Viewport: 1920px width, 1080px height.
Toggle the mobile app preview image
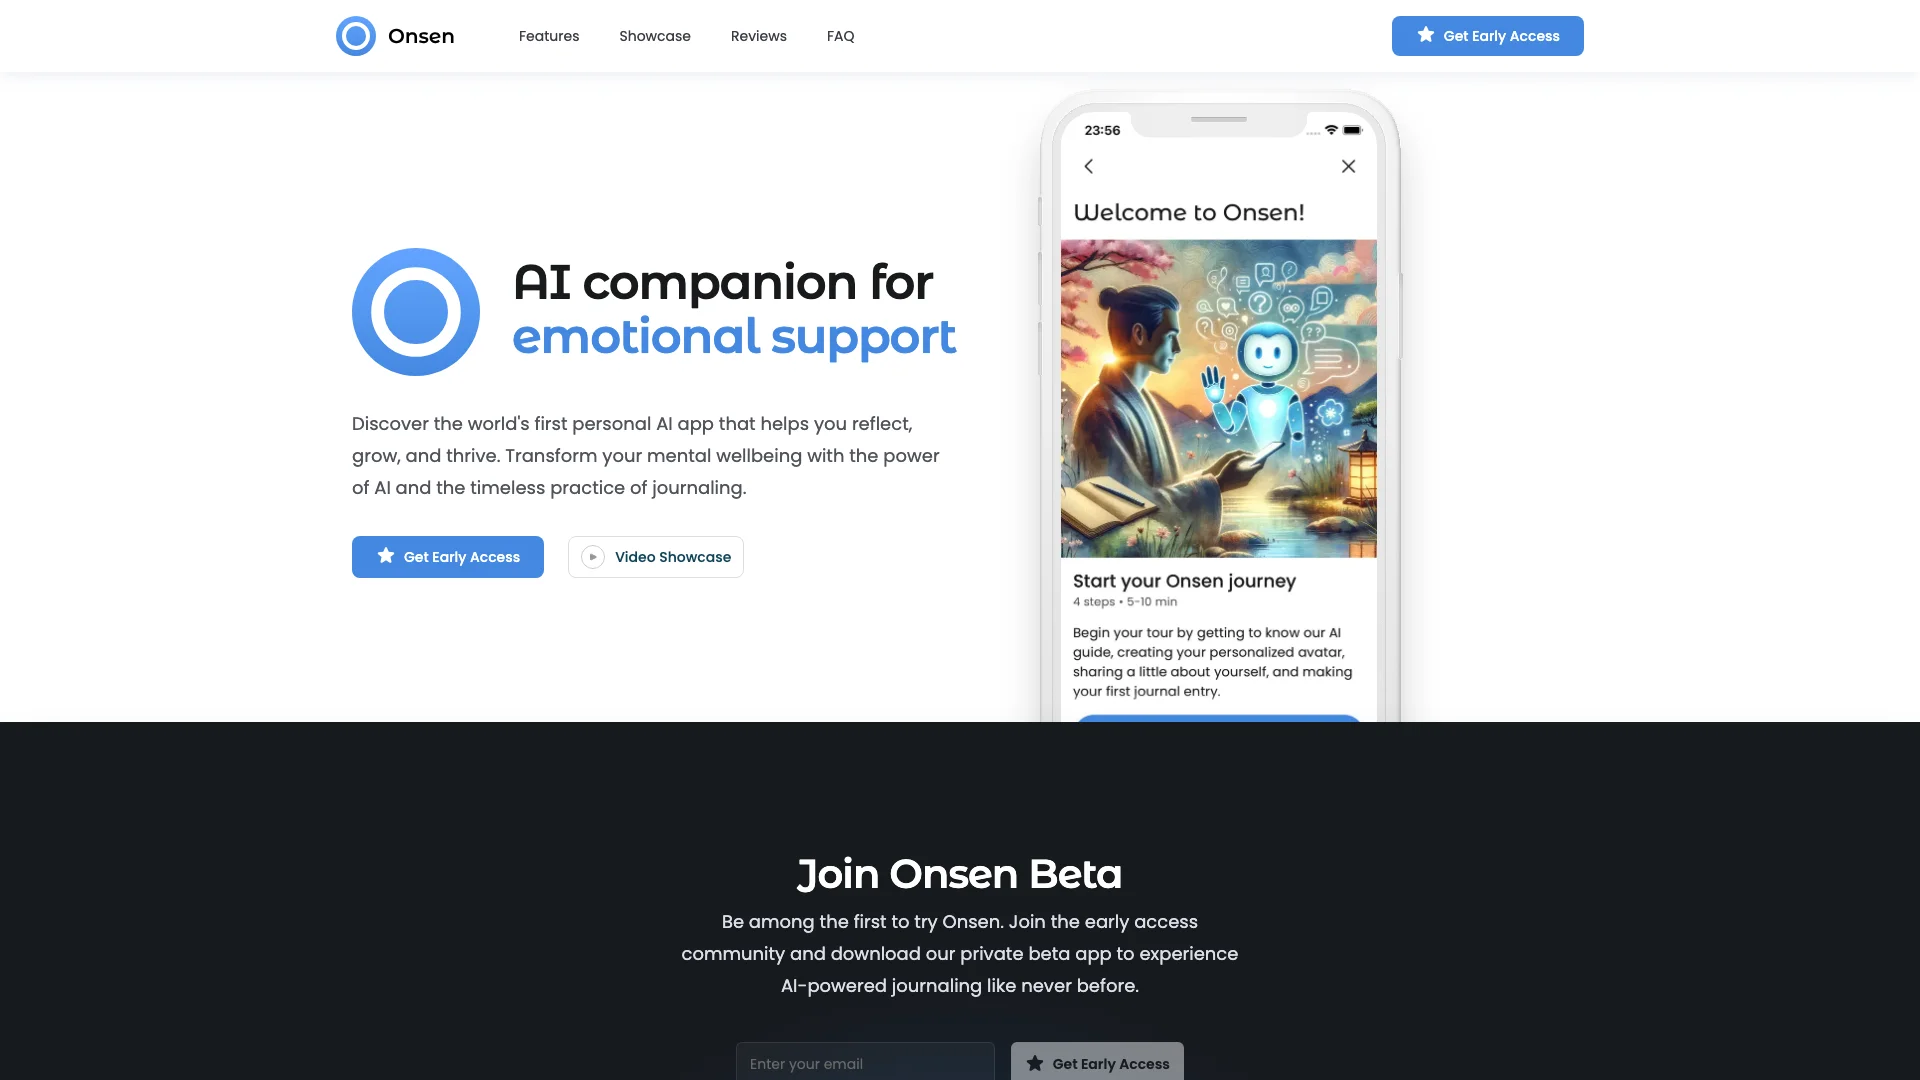click(1217, 397)
